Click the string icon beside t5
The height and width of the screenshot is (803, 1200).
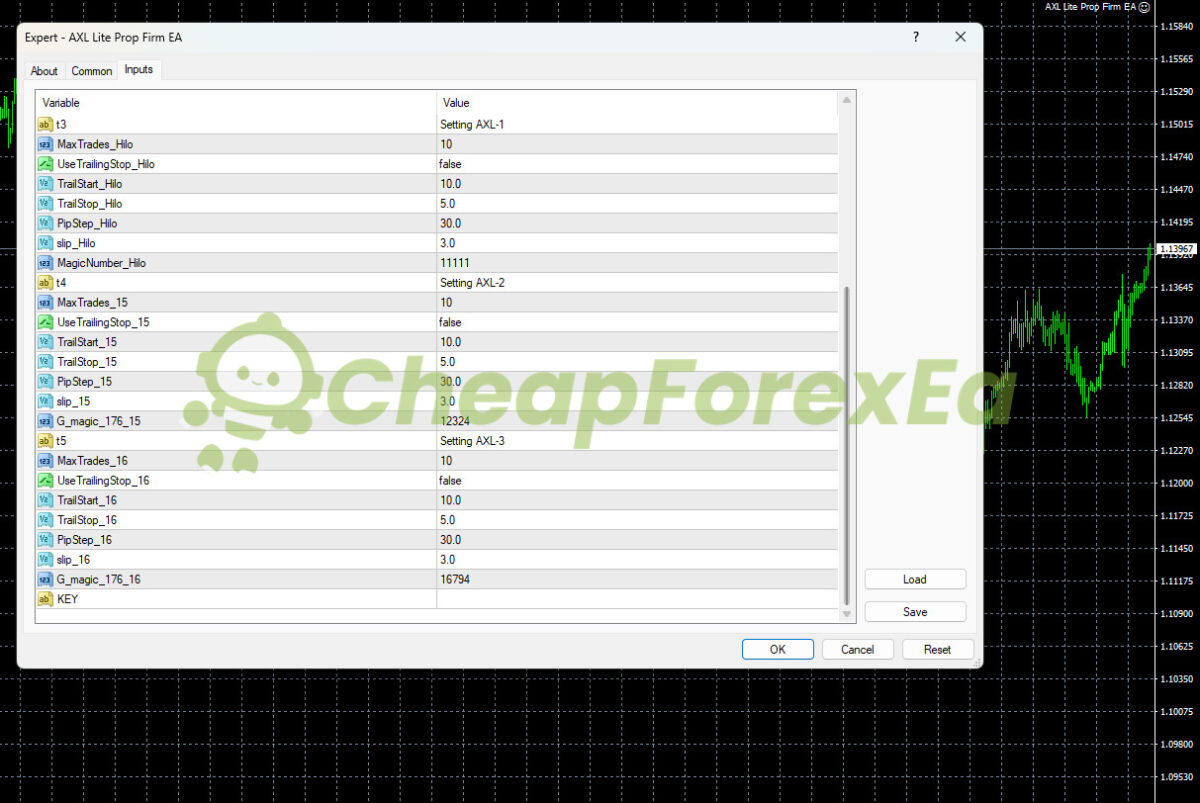pyautogui.click(x=45, y=441)
